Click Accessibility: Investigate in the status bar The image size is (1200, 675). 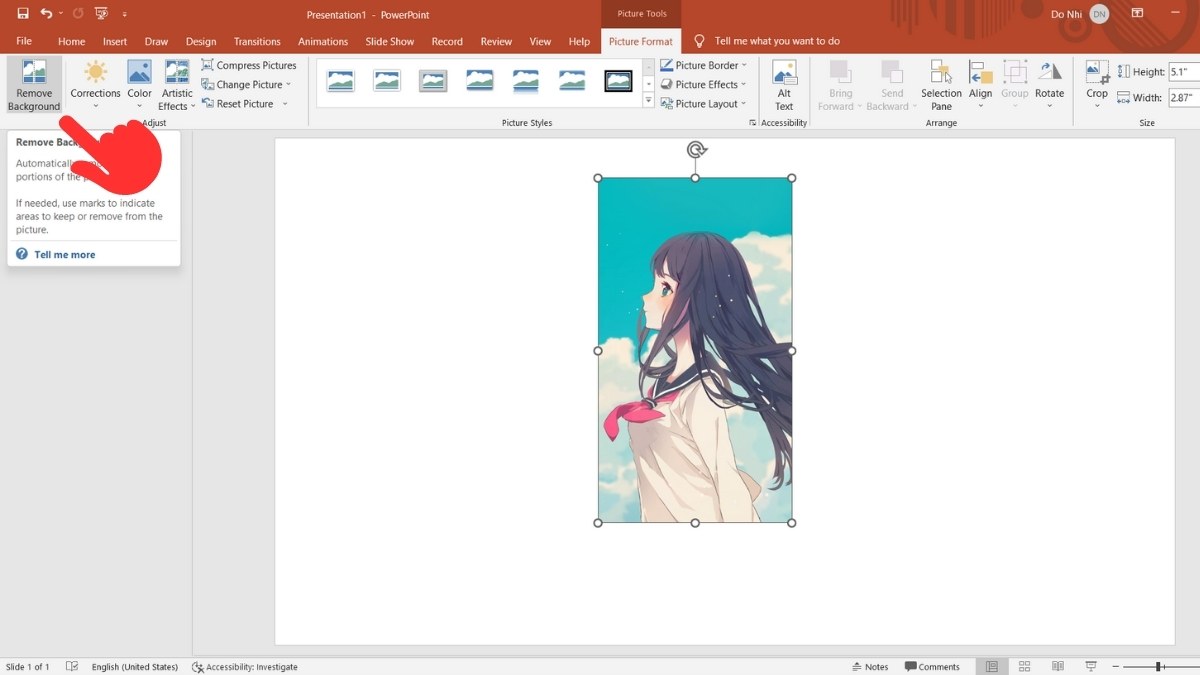(245, 667)
